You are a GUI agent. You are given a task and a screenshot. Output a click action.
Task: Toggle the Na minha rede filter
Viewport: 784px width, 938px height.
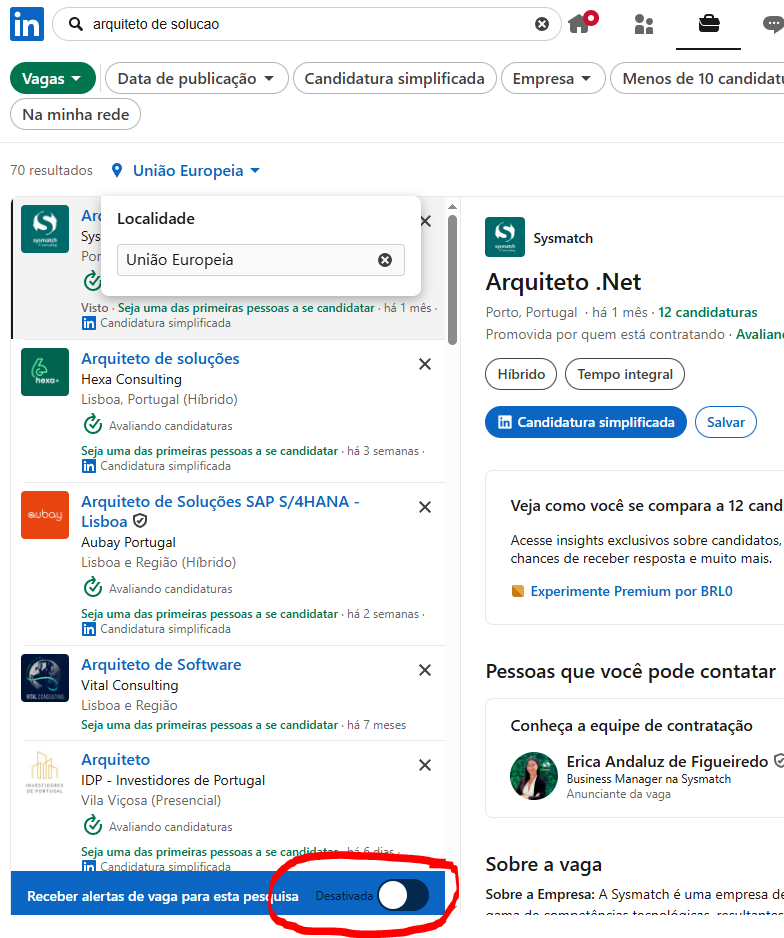point(76,114)
